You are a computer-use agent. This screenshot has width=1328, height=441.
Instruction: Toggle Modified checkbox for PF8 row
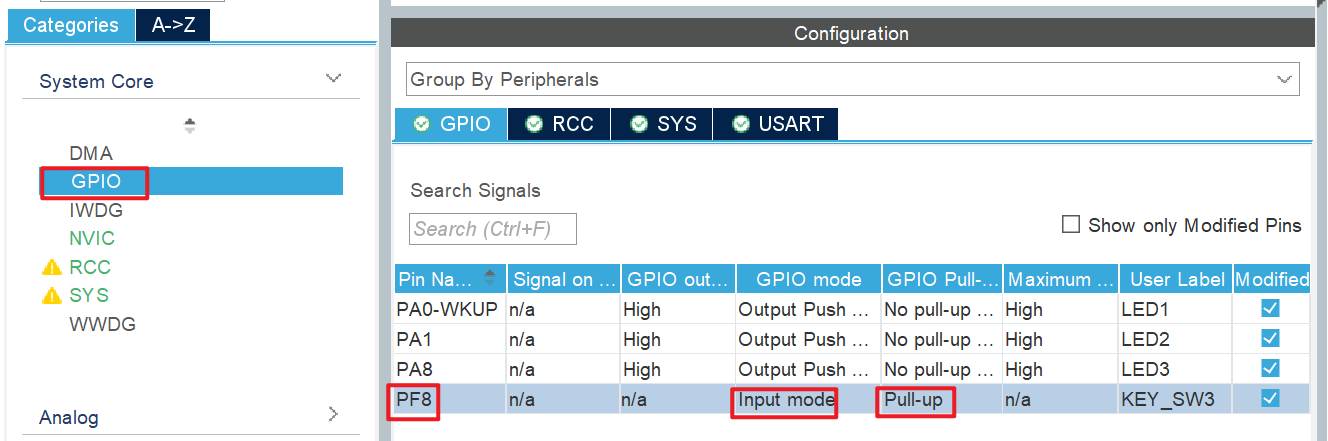click(x=1270, y=399)
